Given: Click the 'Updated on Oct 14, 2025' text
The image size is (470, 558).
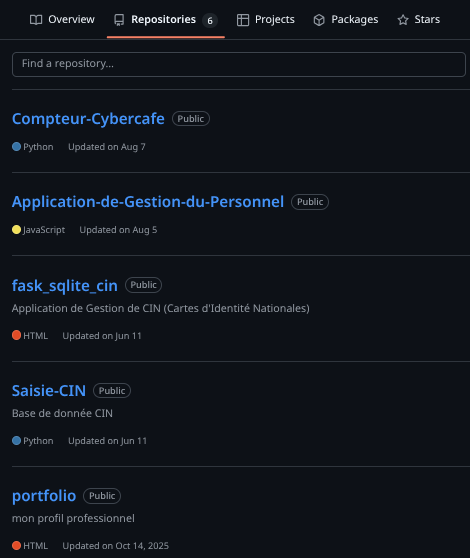Looking at the screenshot, I should (x=116, y=546).
